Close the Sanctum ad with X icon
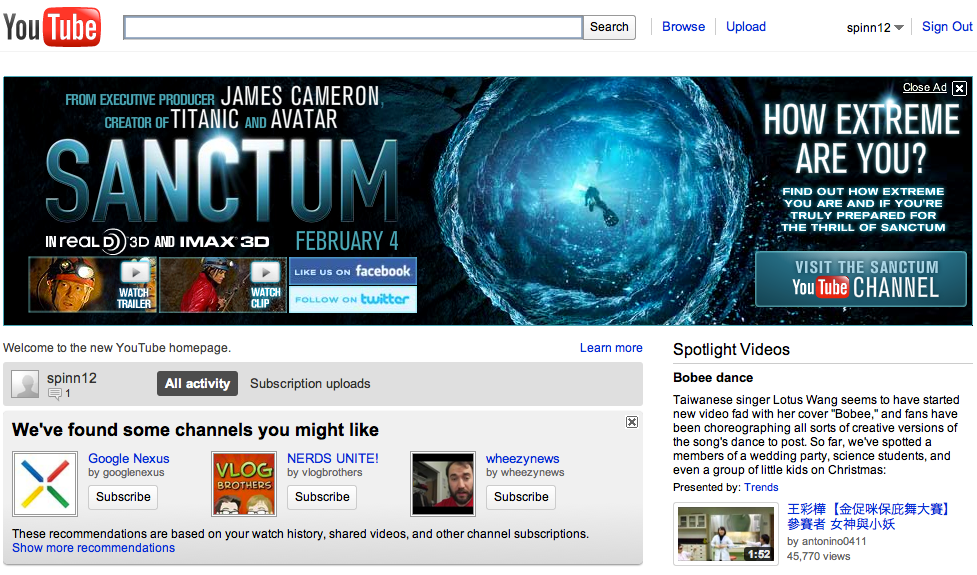The height and width of the screenshot is (575, 977). pos(960,88)
